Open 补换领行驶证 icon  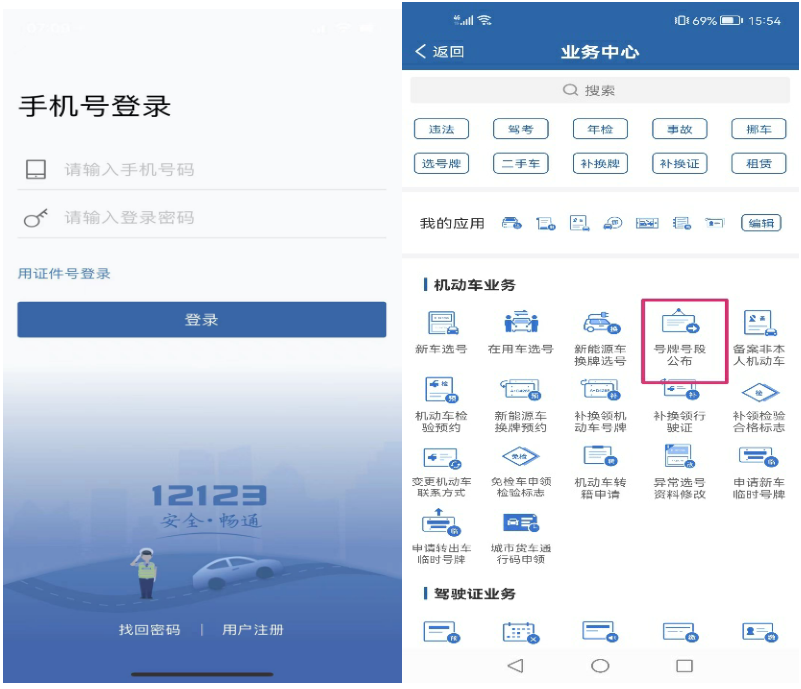(680, 392)
